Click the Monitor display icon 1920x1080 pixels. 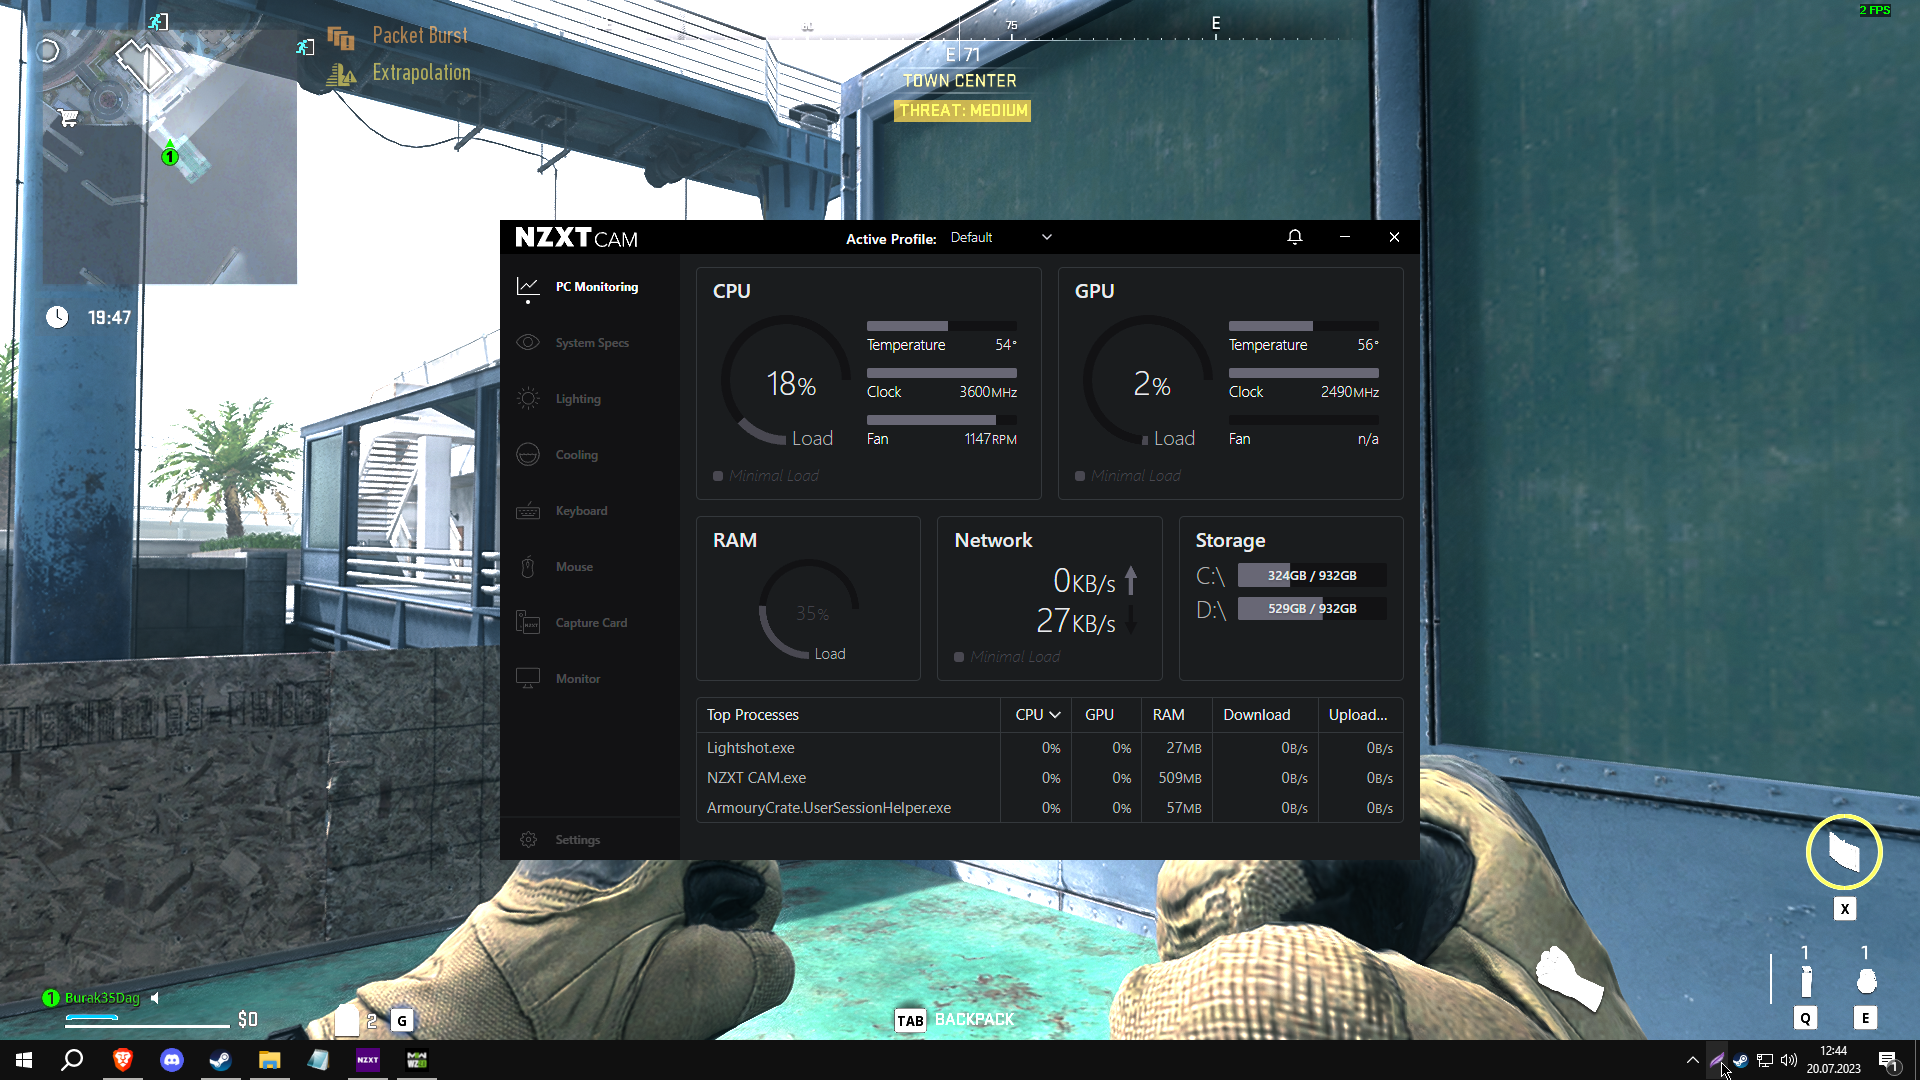coord(528,678)
